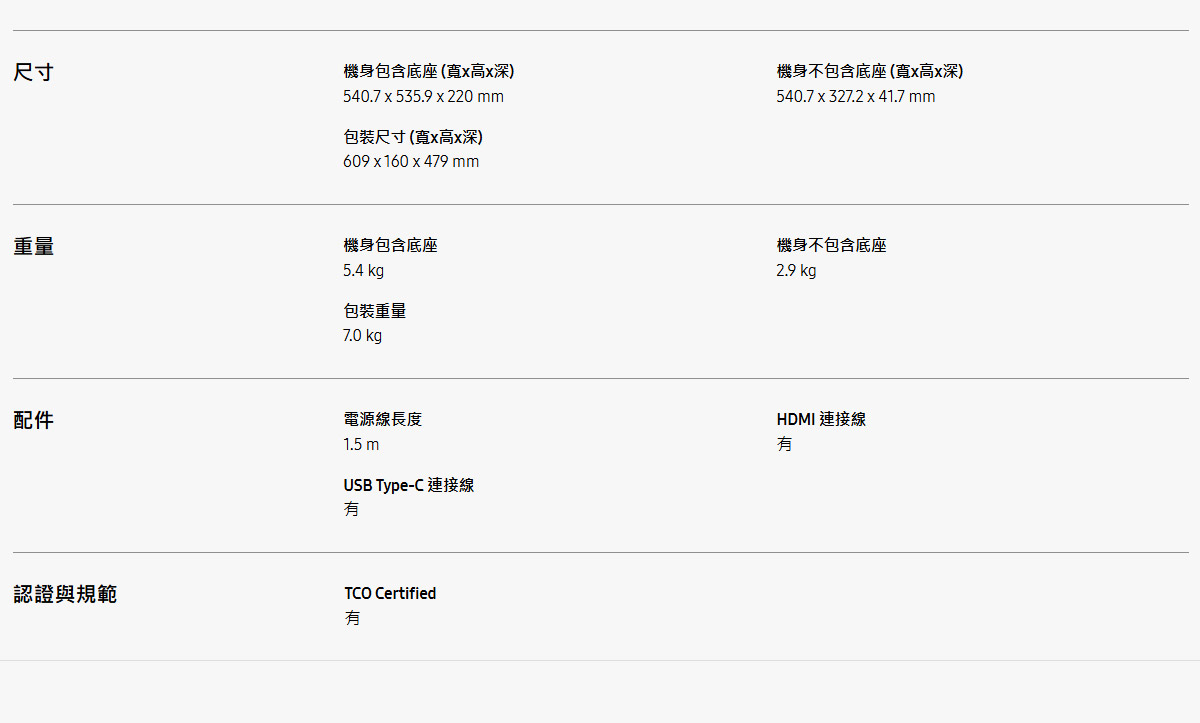Select the 機身包含底座 (寬x高x深) label
The image size is (1200, 723).
429,71
